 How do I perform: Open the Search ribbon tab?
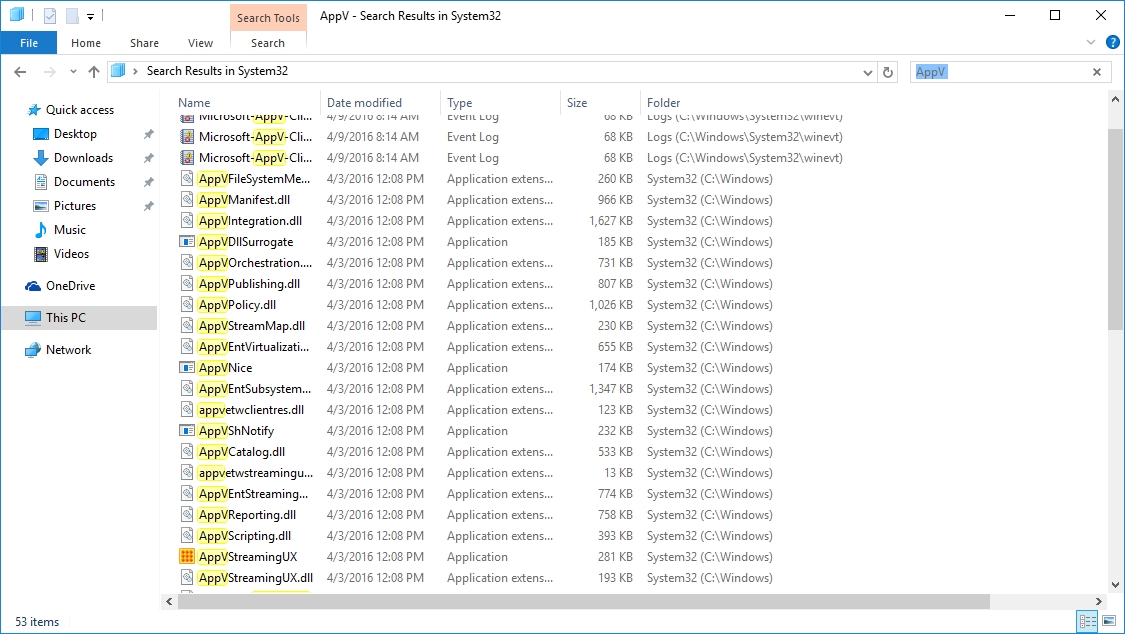click(x=268, y=43)
